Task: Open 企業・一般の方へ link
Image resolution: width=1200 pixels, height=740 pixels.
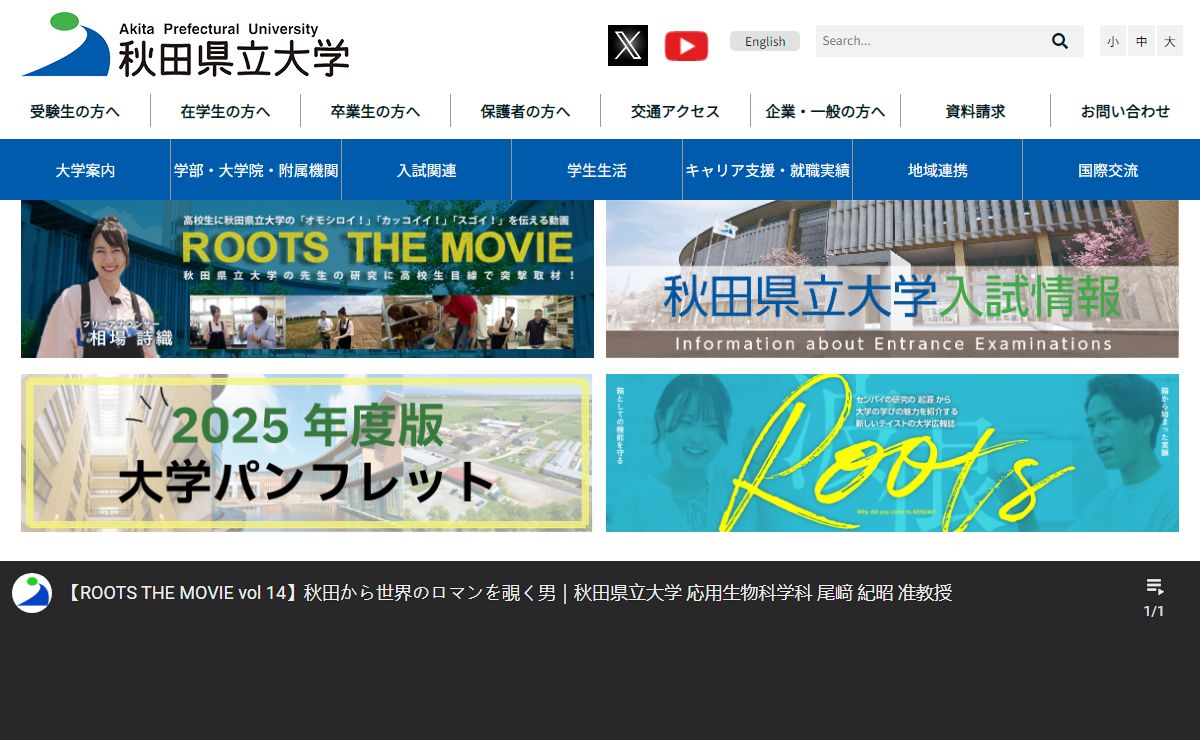Action: point(825,111)
